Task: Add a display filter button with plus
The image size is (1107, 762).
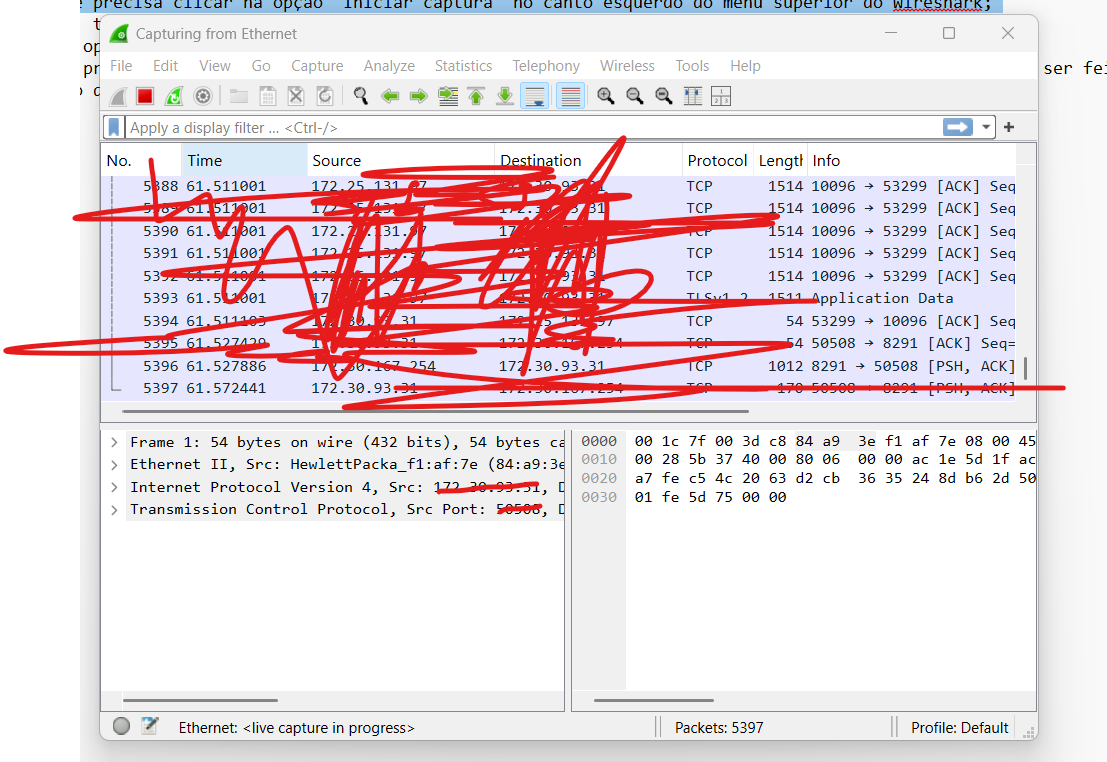Action: click(x=1009, y=127)
